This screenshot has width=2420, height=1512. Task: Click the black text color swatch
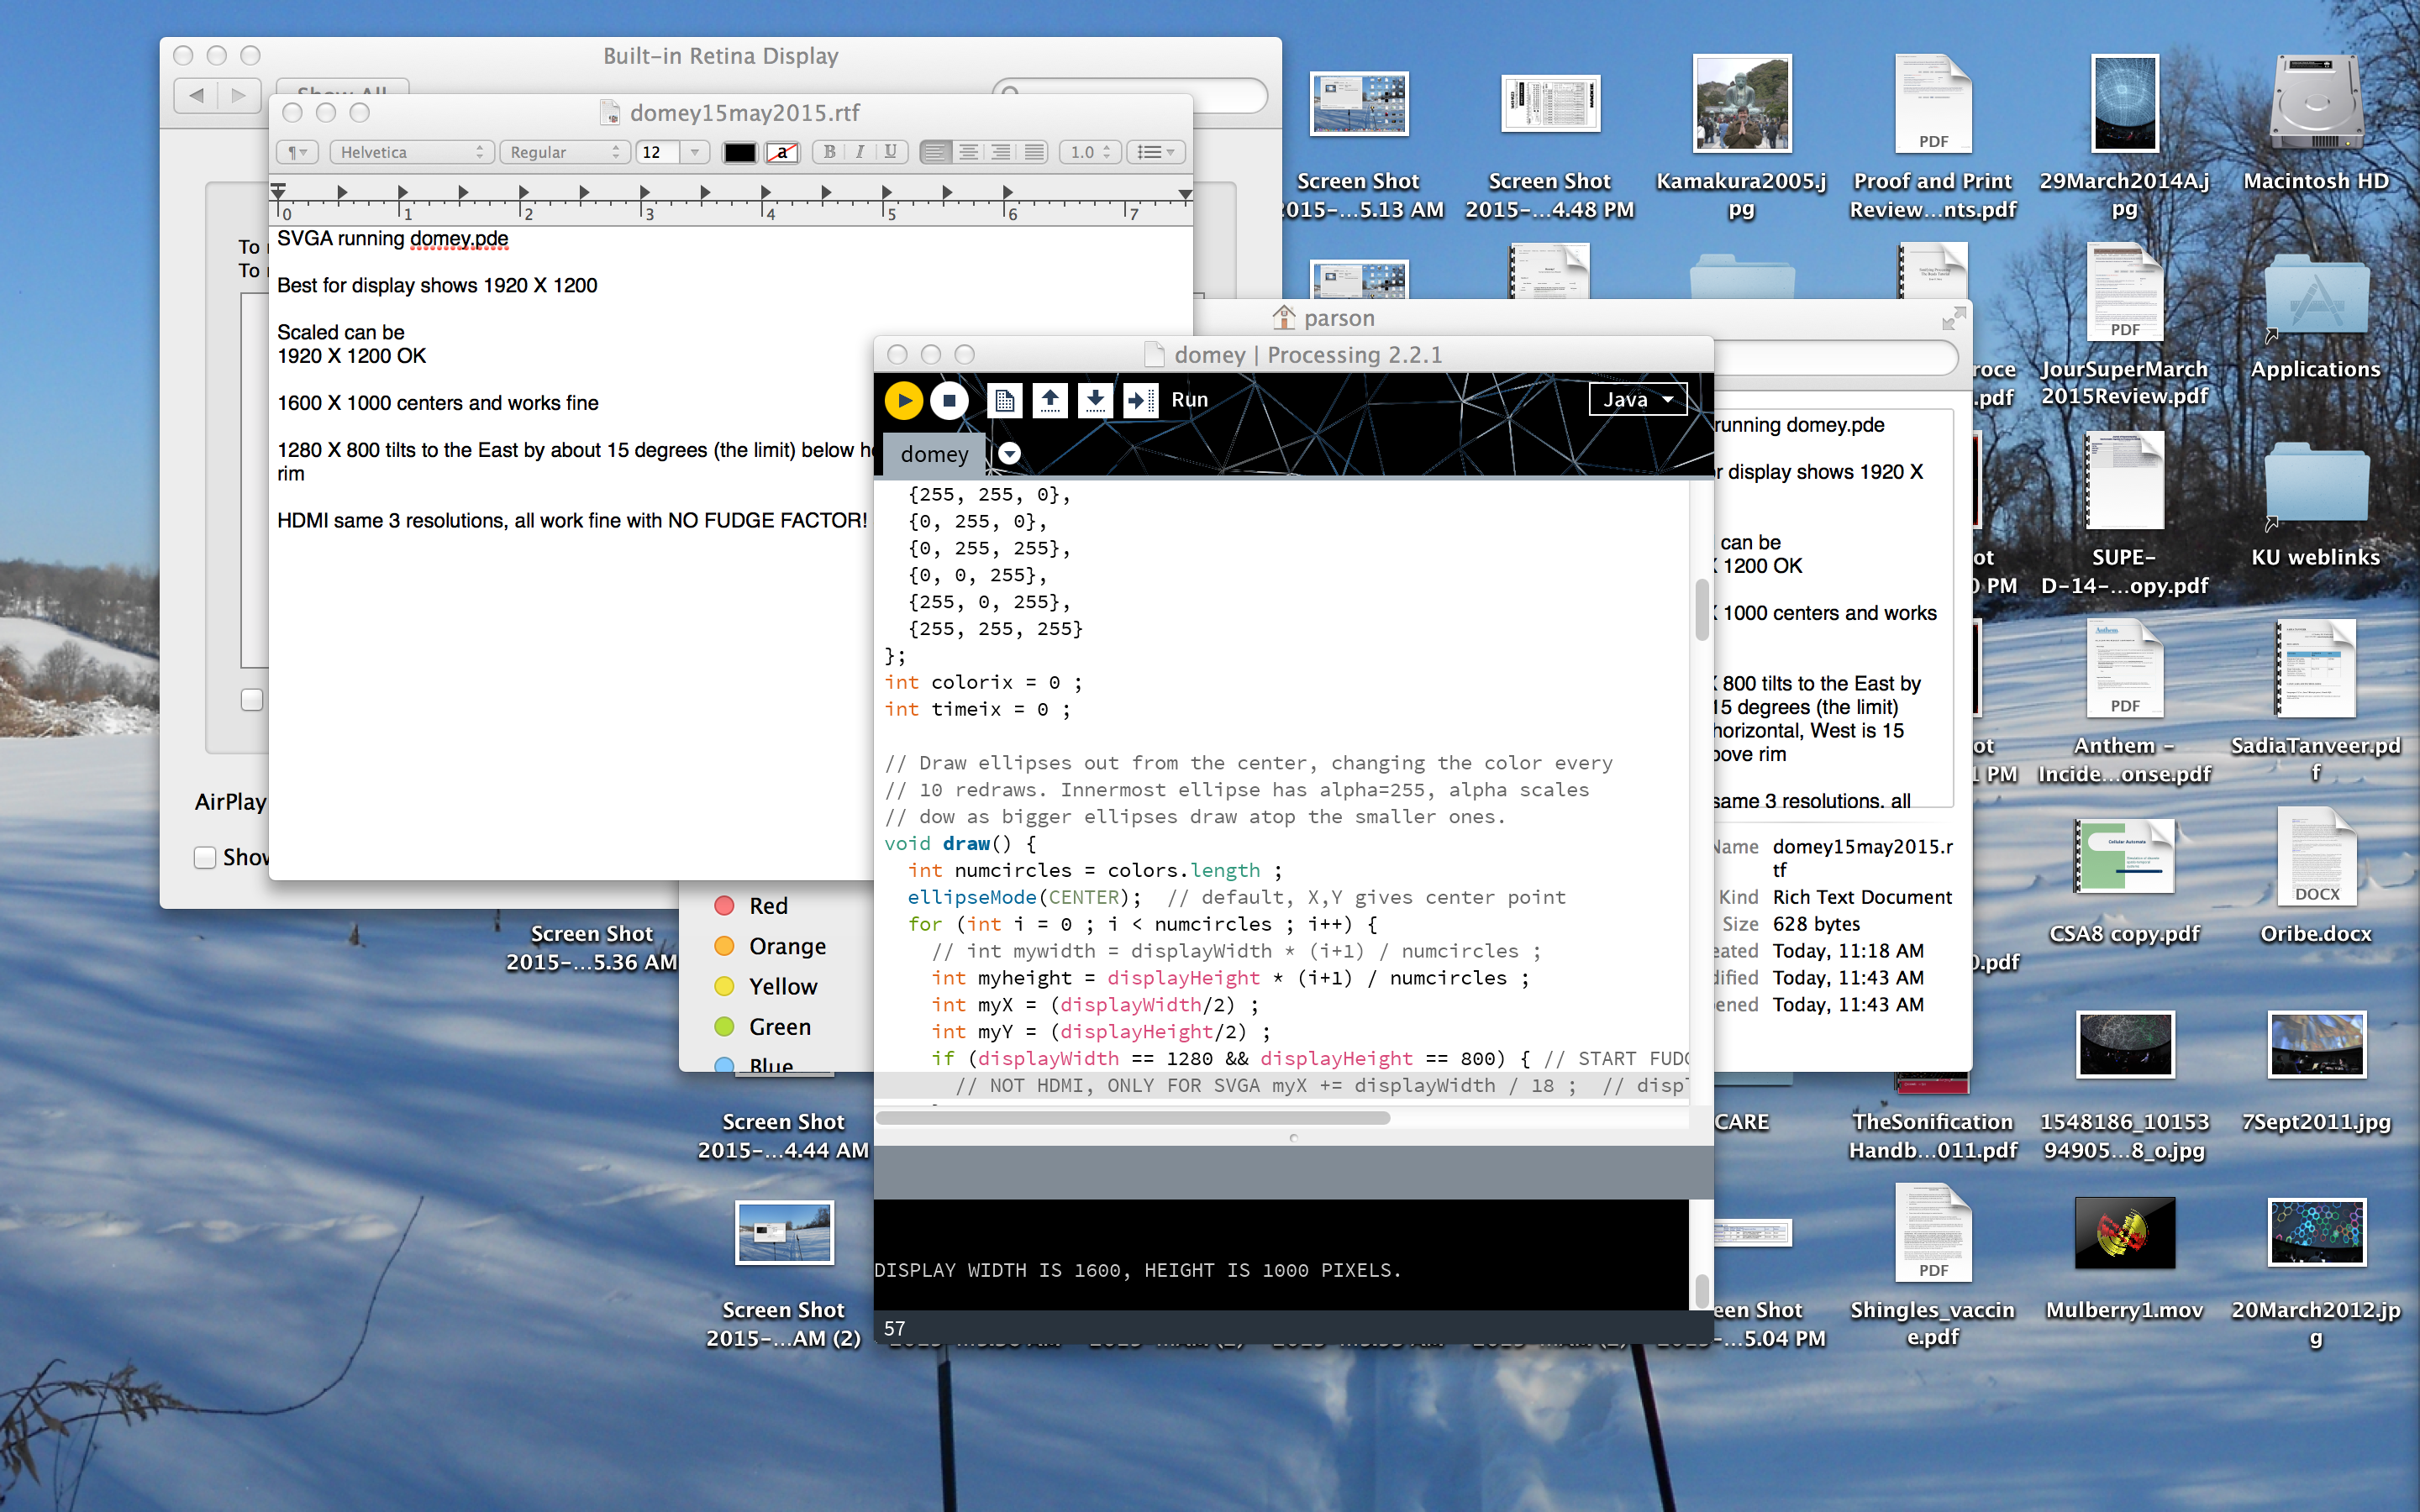(x=739, y=152)
